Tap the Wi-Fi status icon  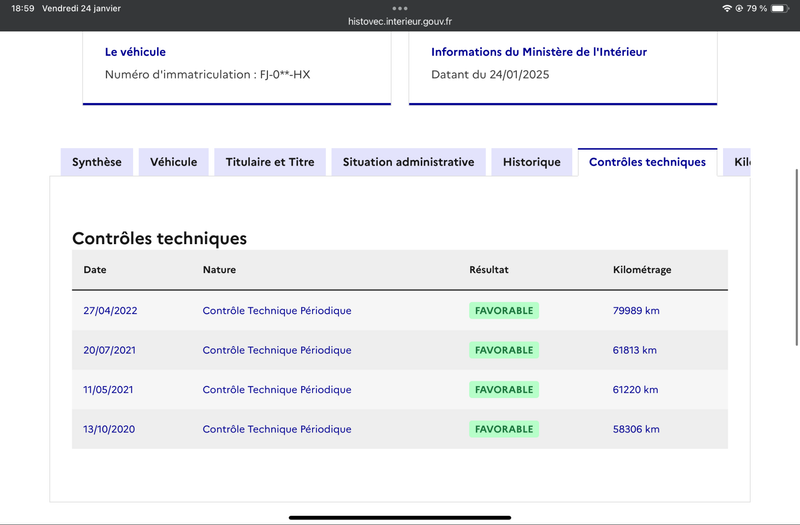click(x=727, y=8)
